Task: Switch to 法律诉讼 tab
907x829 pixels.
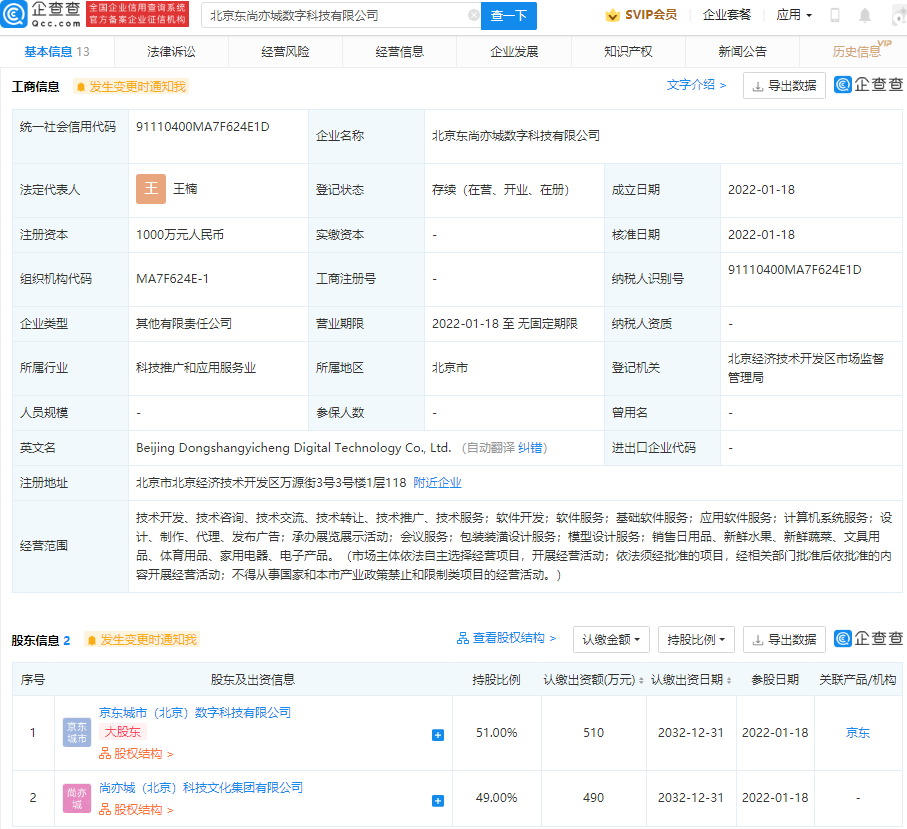Action: pos(171,51)
